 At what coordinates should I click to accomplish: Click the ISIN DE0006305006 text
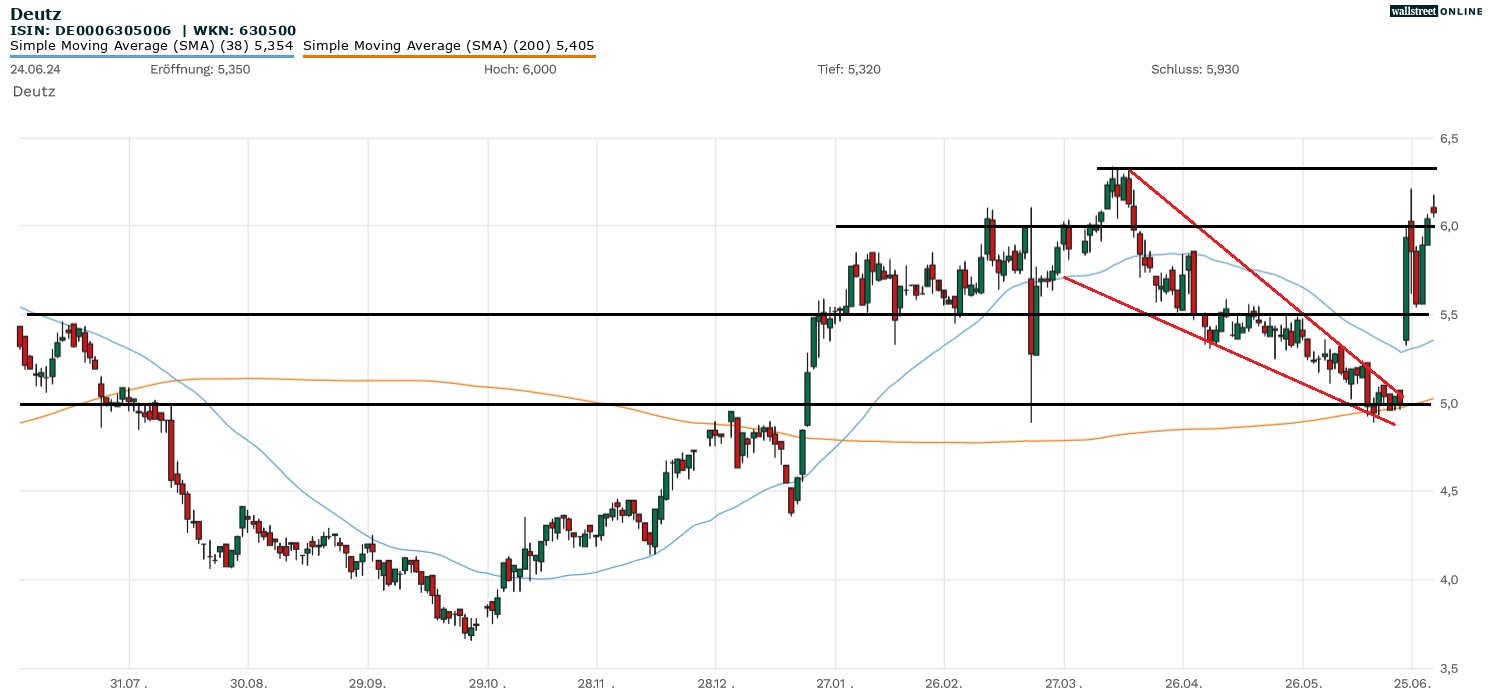coord(92,31)
